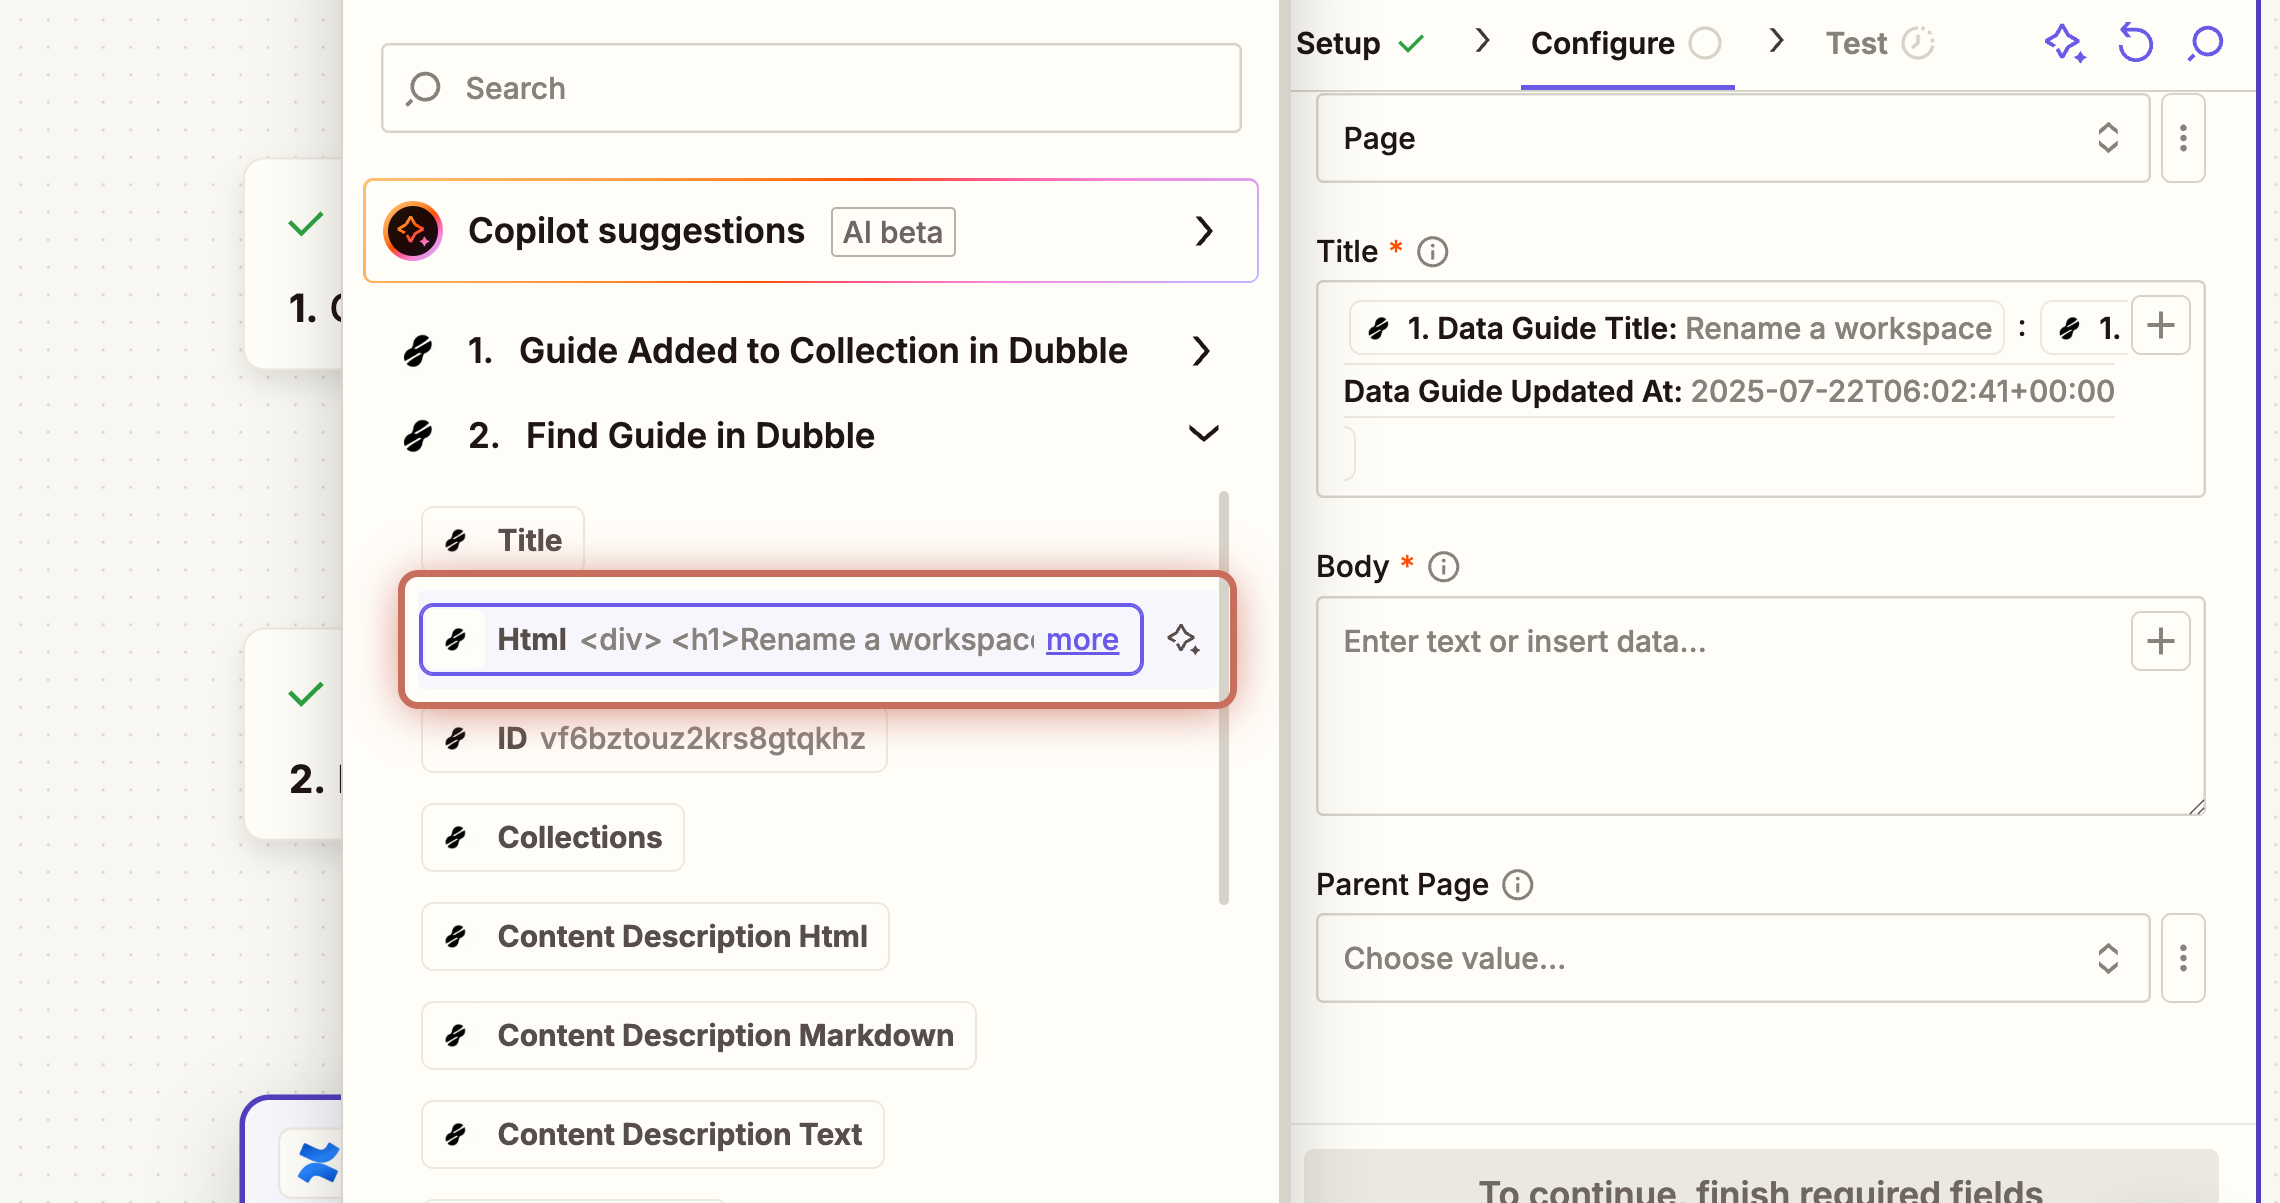
Task: Select the Html data pill
Action: click(781, 639)
